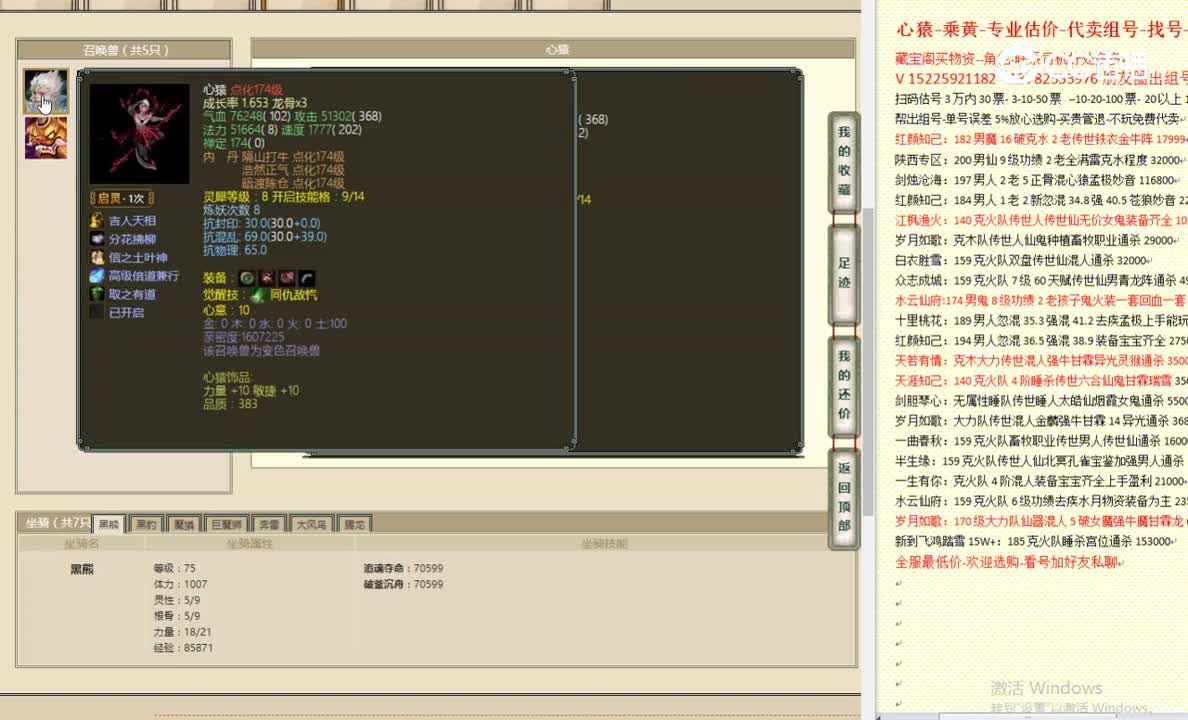Click the 召唤兽（共5只）panel header
This screenshot has height=720, width=1188.
point(125,50)
